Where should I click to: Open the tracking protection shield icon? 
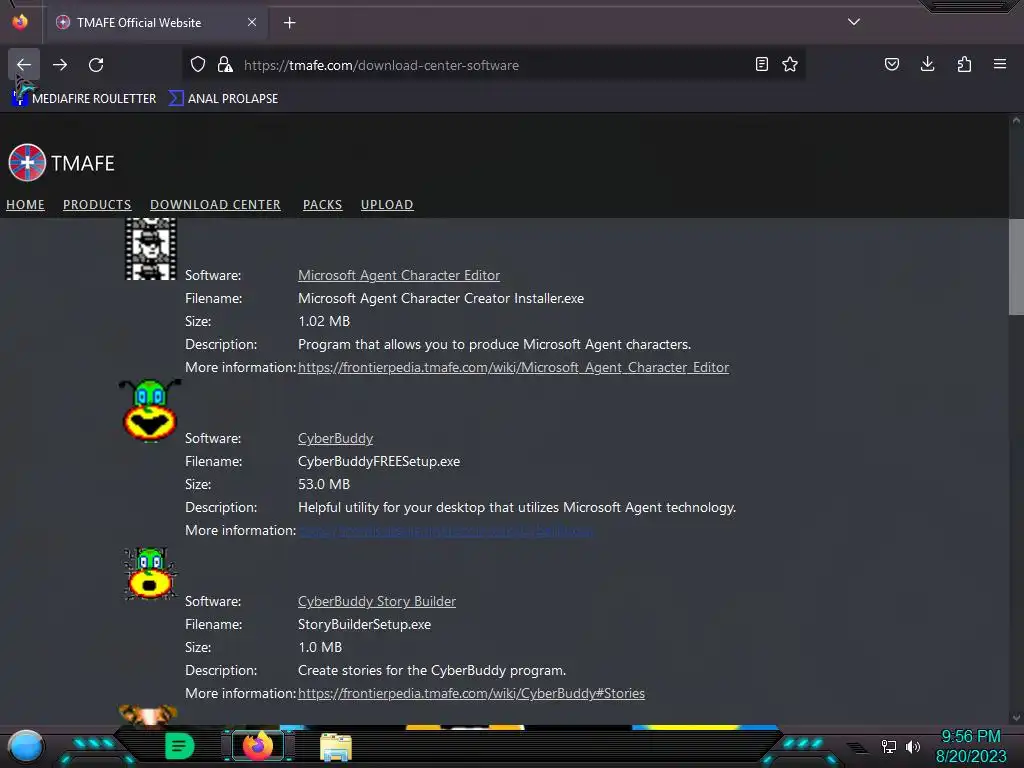pyautogui.click(x=198, y=65)
